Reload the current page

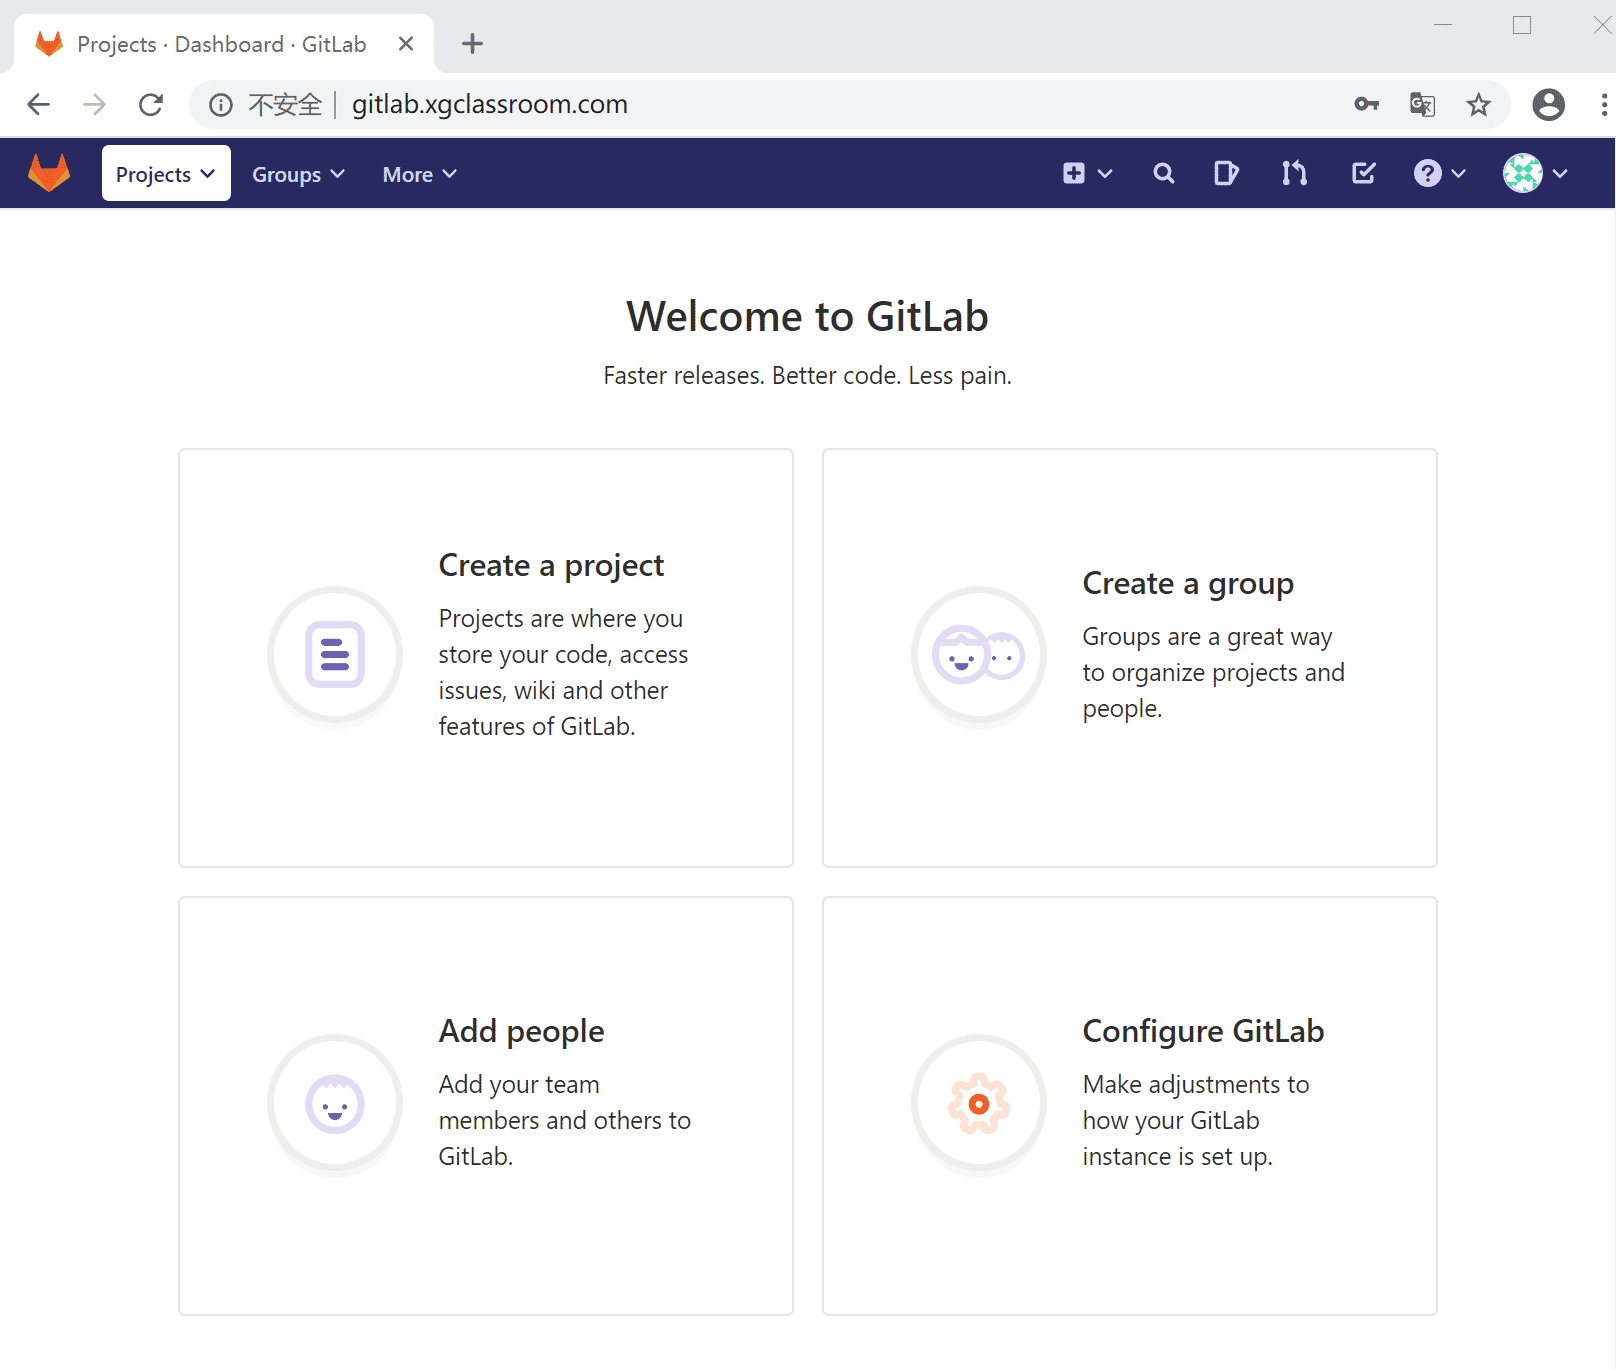point(150,104)
